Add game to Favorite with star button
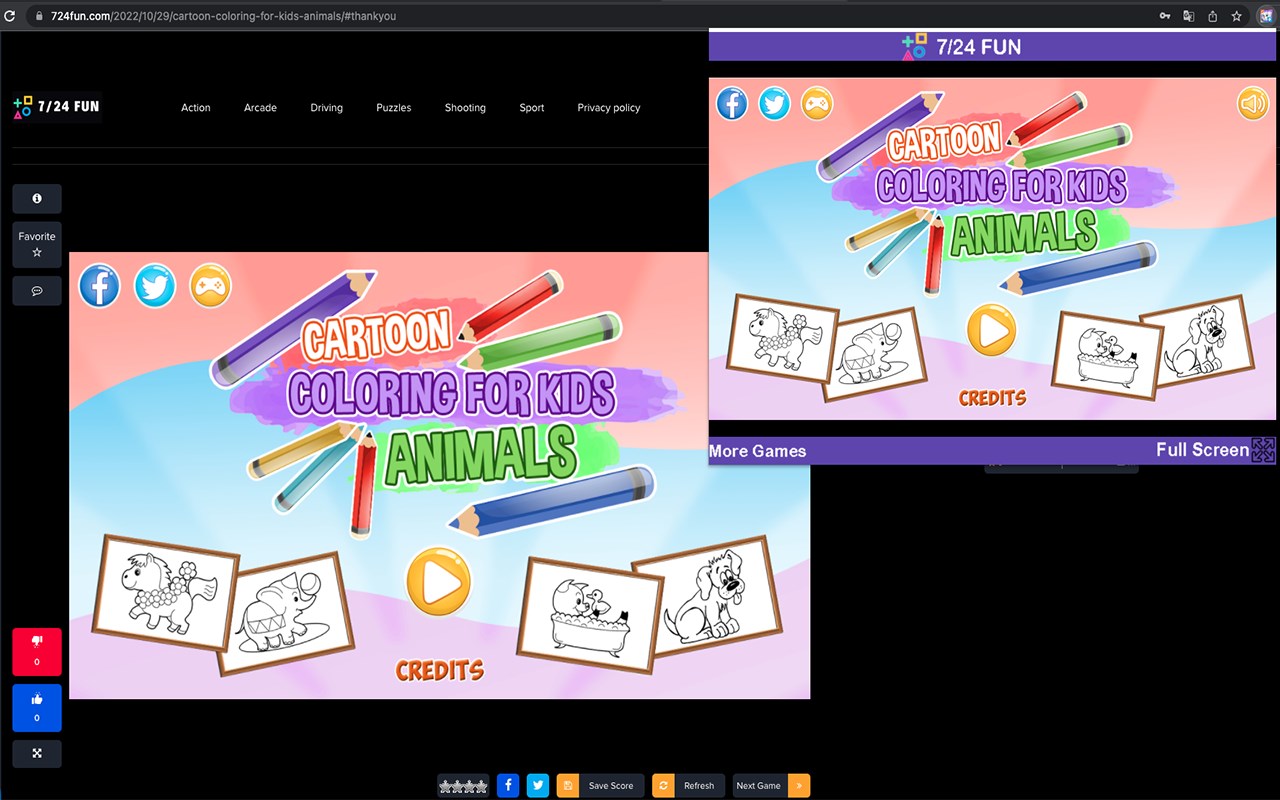The width and height of the screenshot is (1280, 800). (x=37, y=244)
